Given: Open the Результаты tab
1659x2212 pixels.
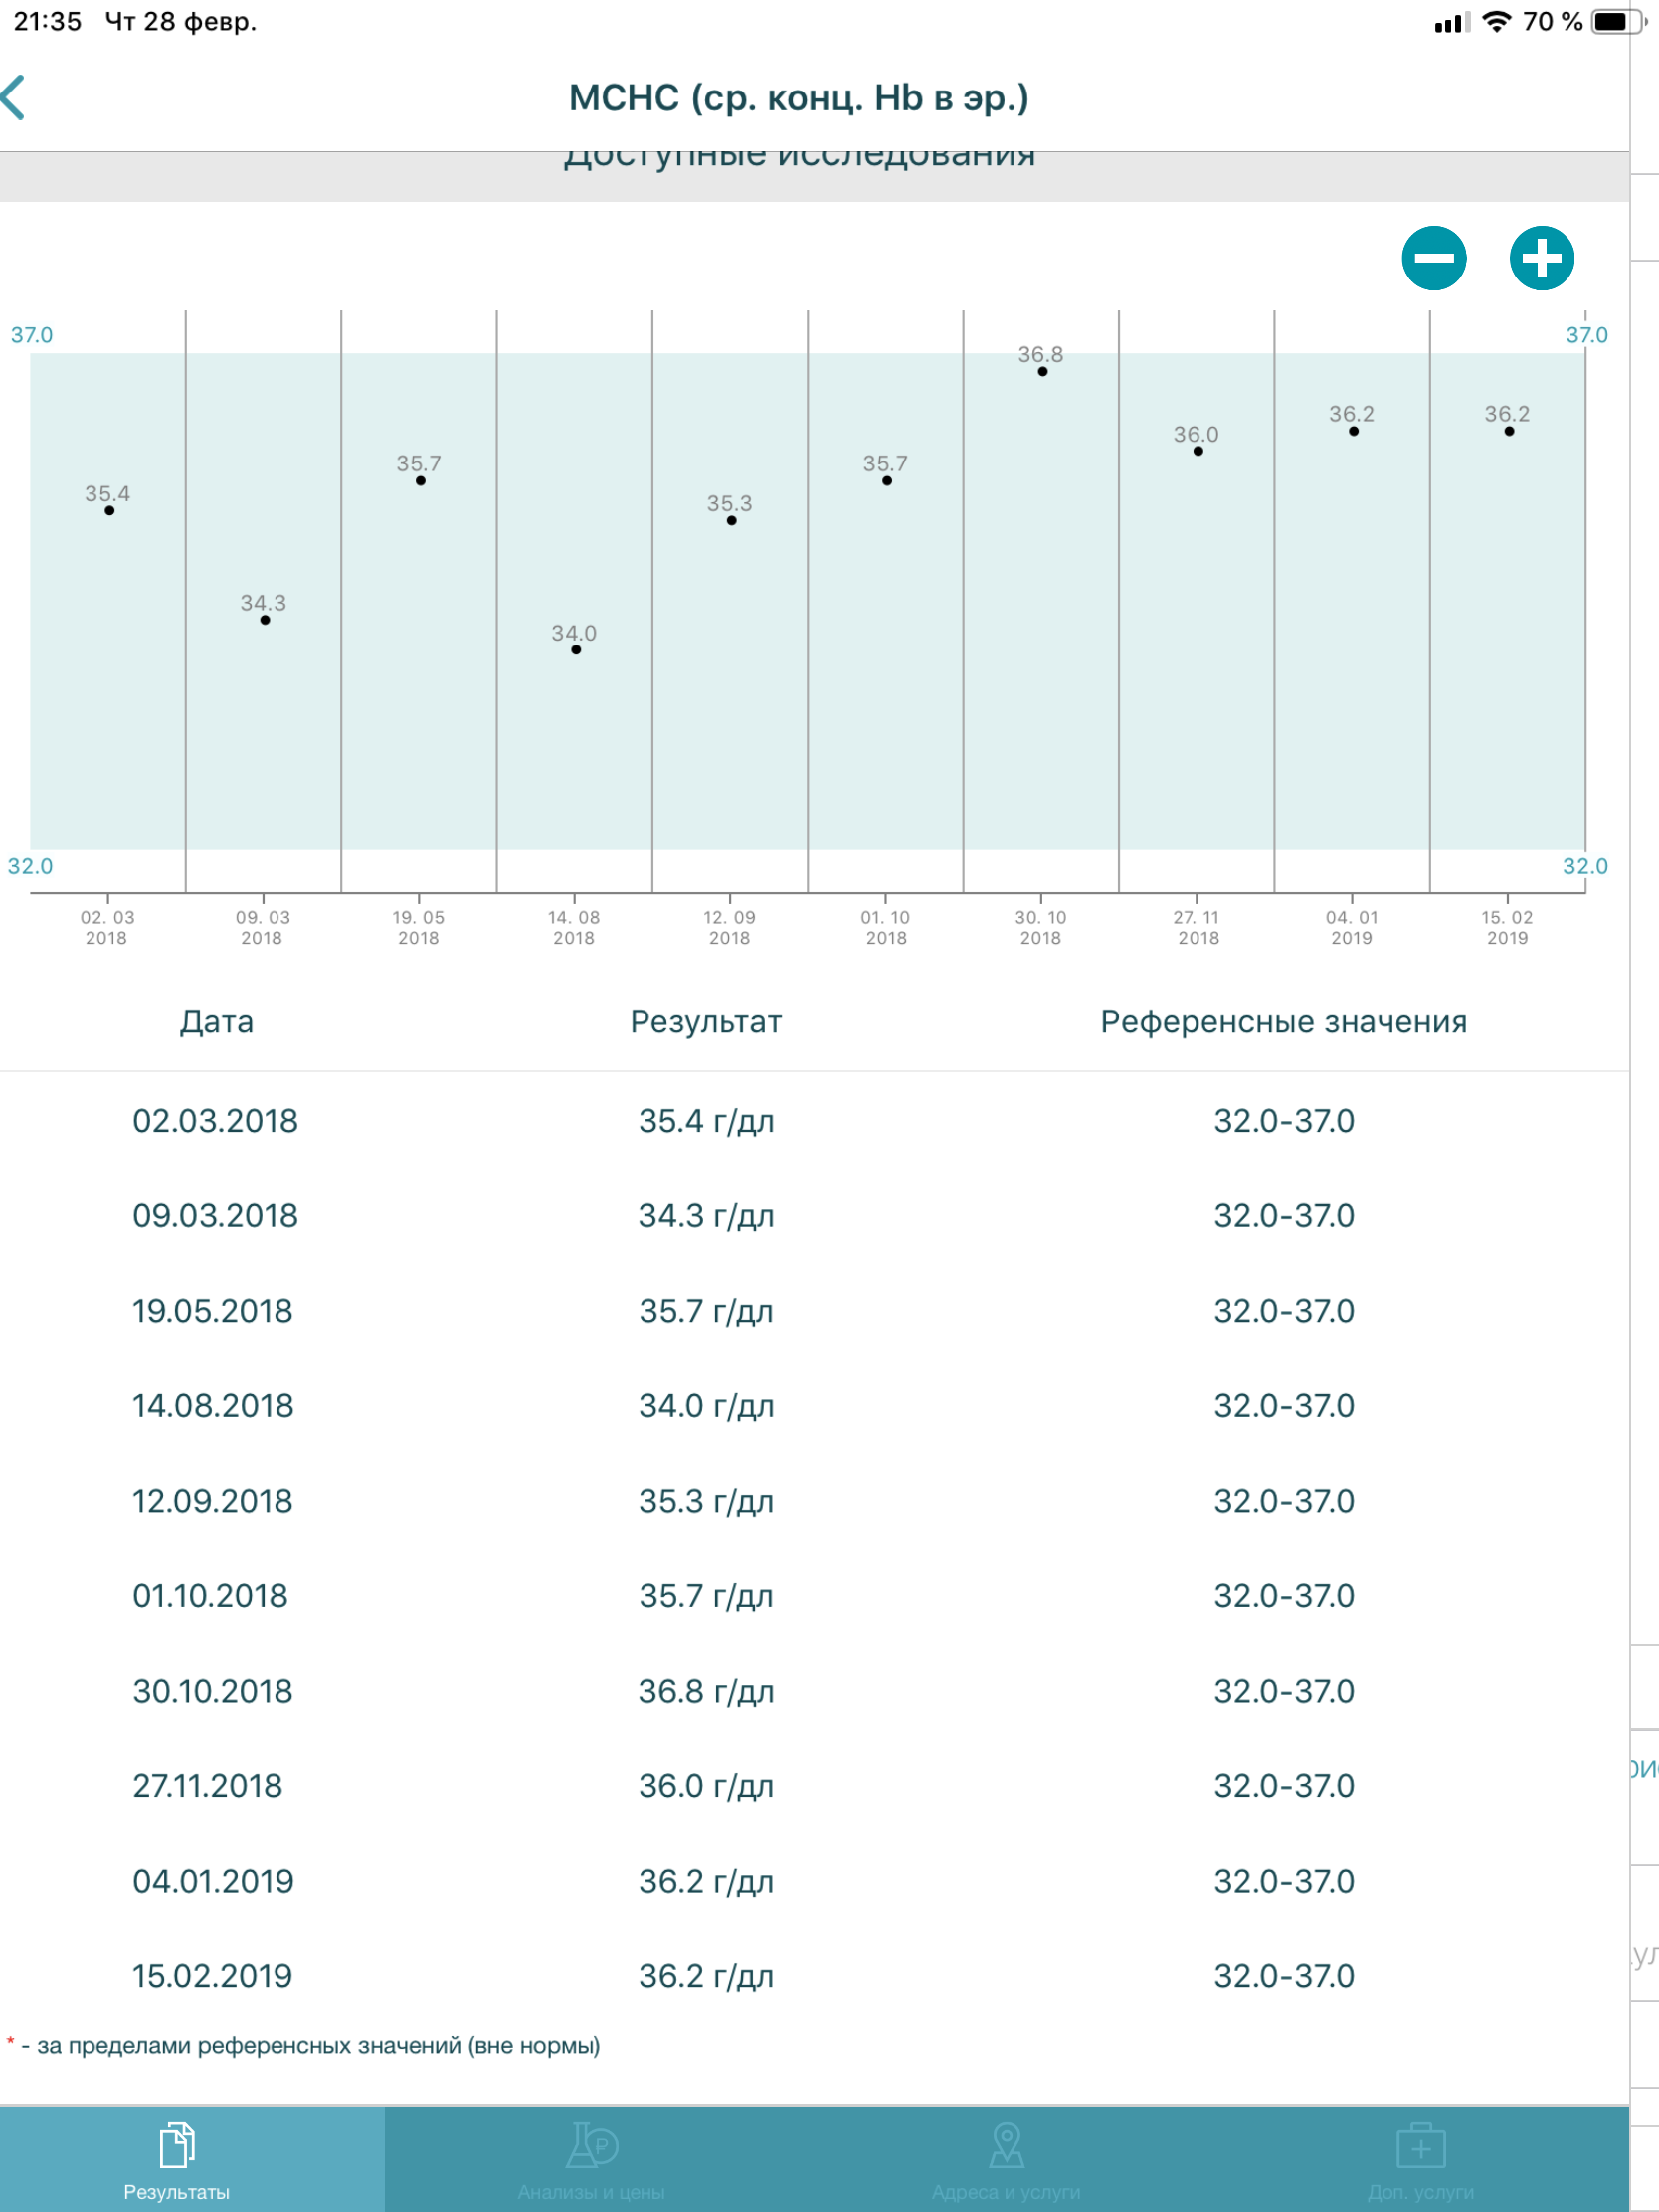Looking at the screenshot, I should click(x=177, y=2160).
